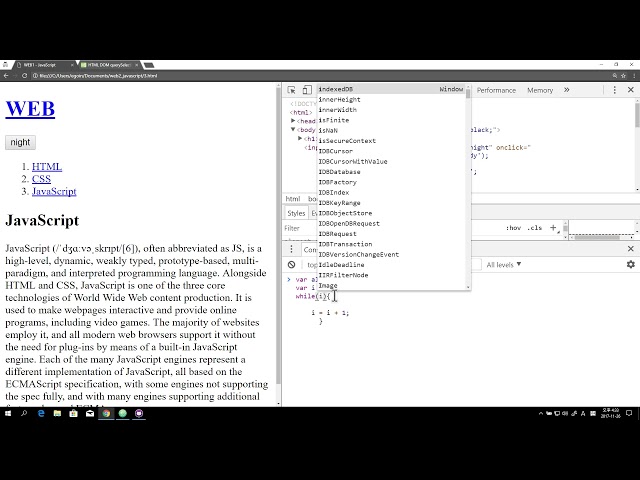Open File Explorer from the taskbar
The image size is (640, 480).
[57, 413]
